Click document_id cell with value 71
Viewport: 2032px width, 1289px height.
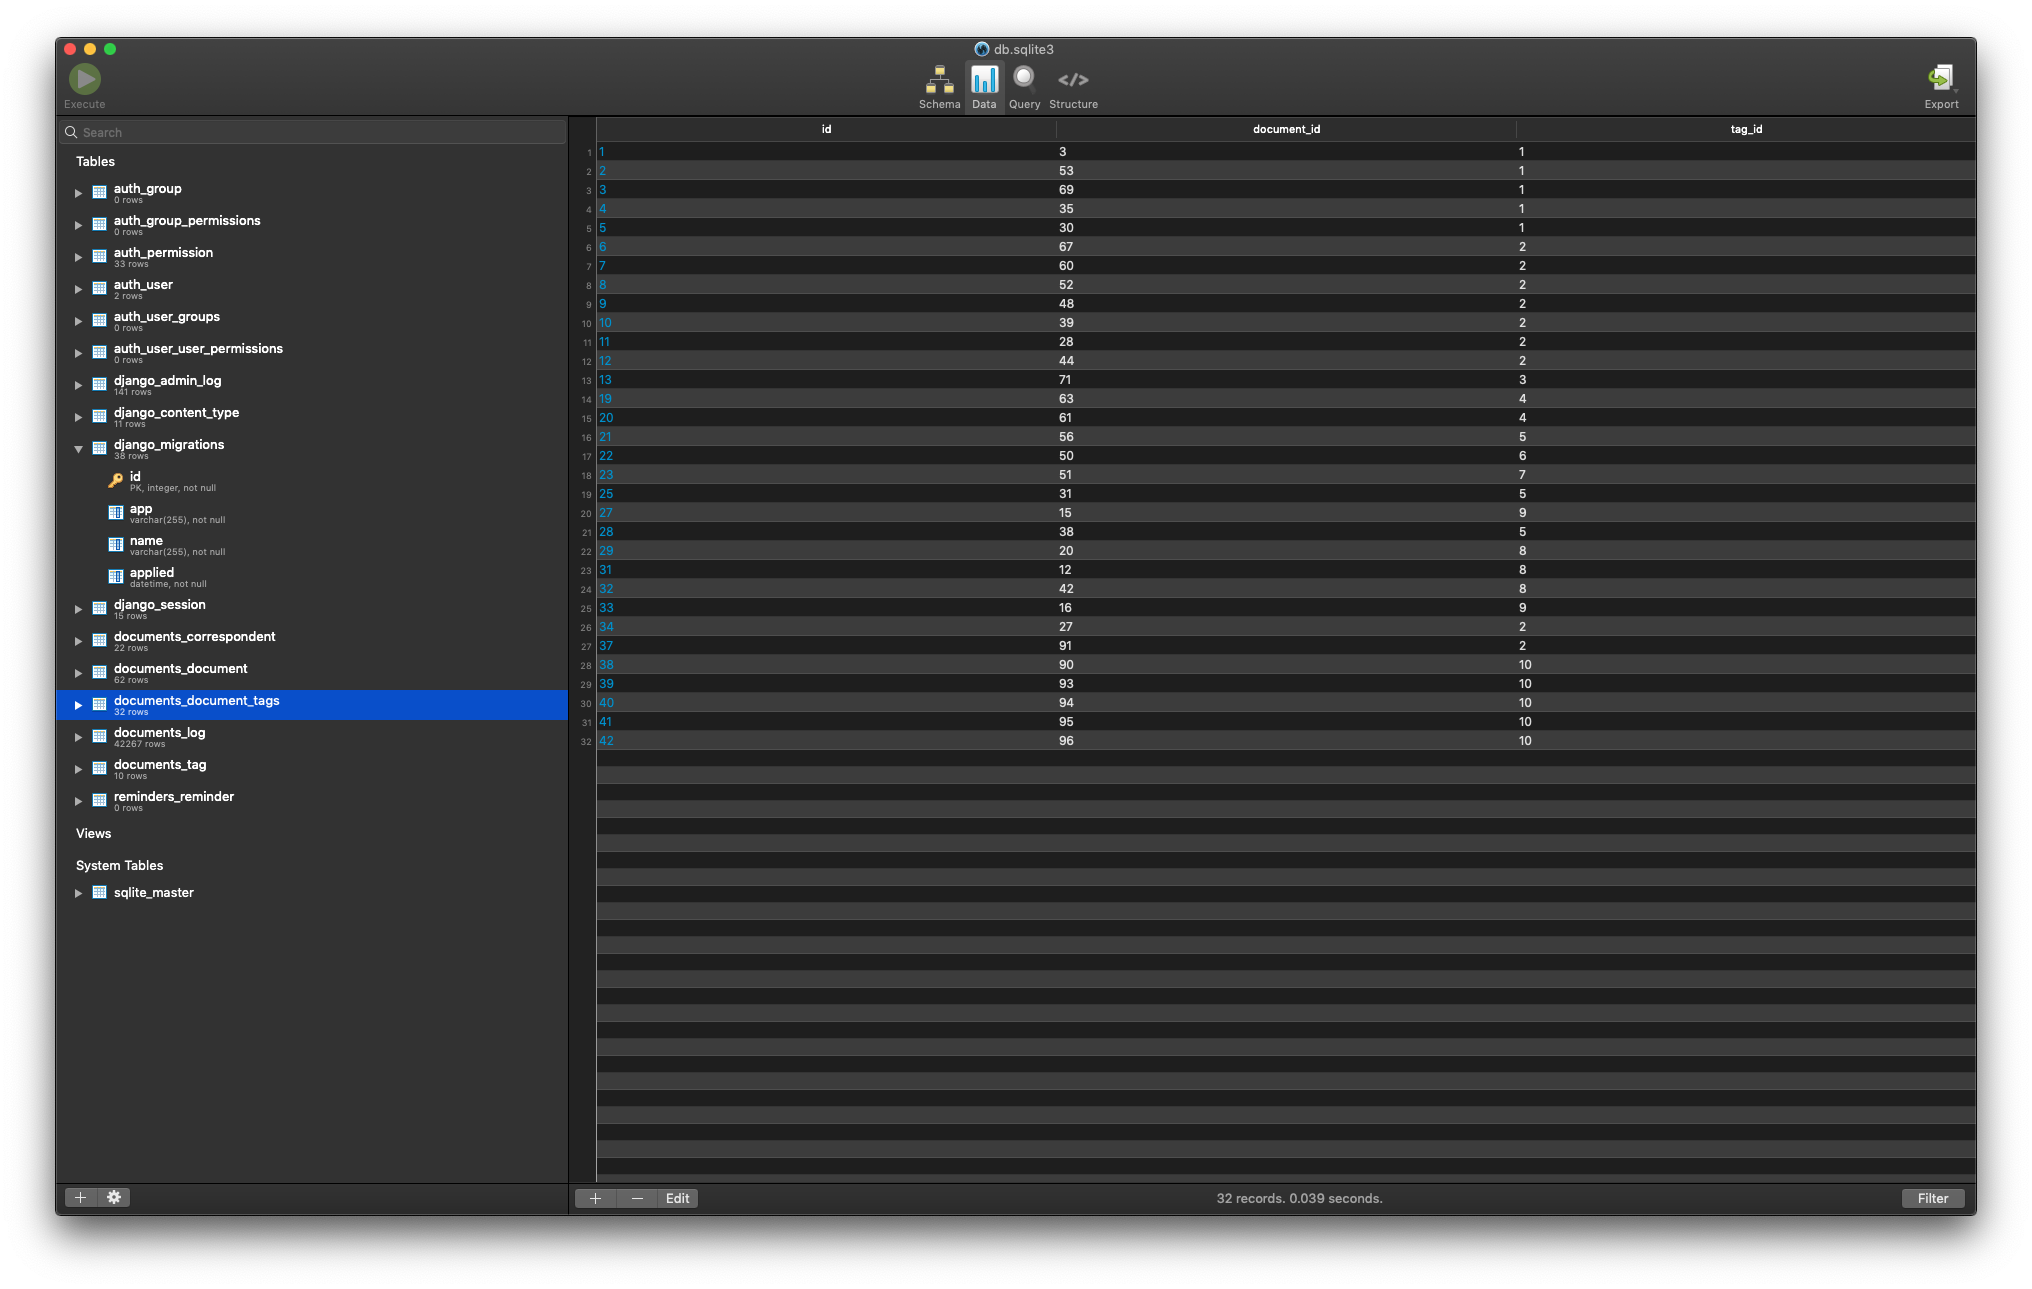click(x=1286, y=380)
